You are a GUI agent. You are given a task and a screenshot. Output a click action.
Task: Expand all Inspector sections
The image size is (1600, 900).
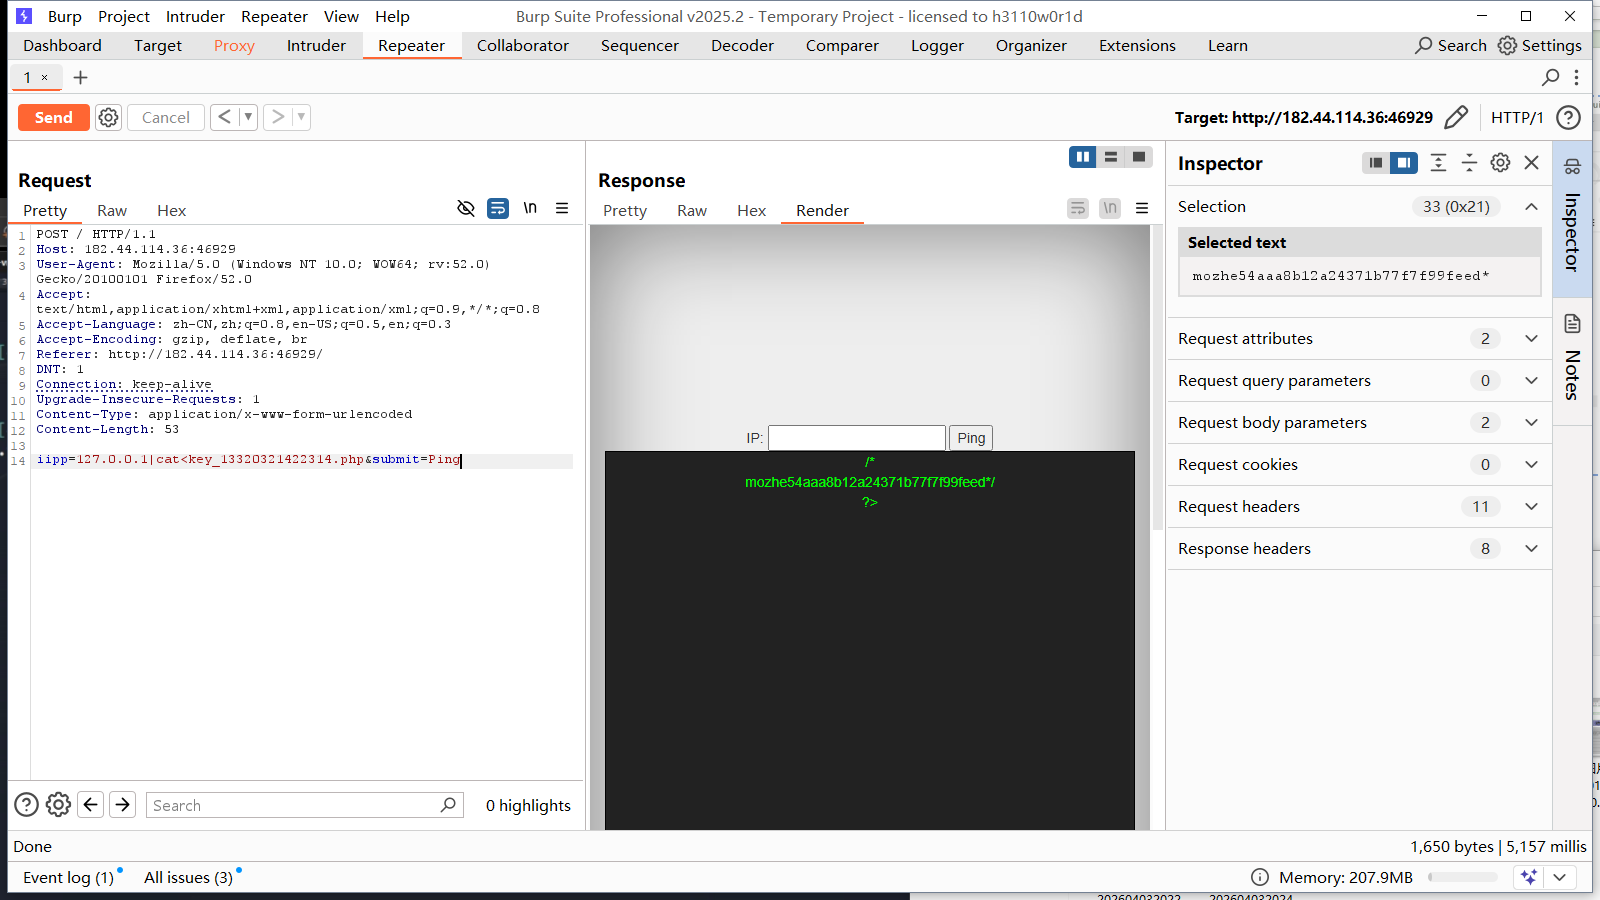coord(1438,163)
